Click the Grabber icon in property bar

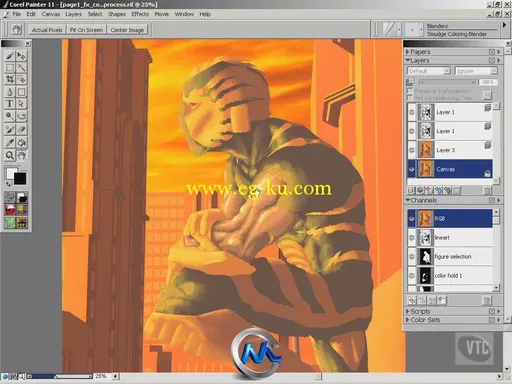[16, 30]
